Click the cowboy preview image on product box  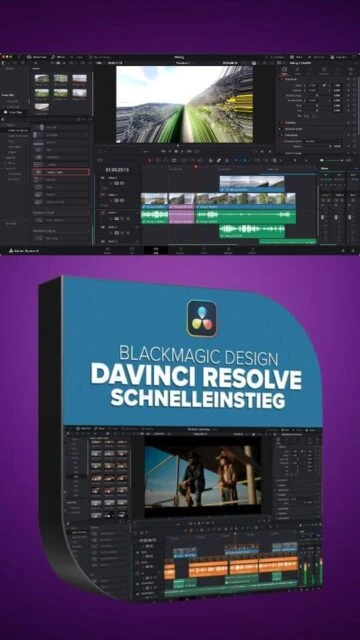coord(202,476)
